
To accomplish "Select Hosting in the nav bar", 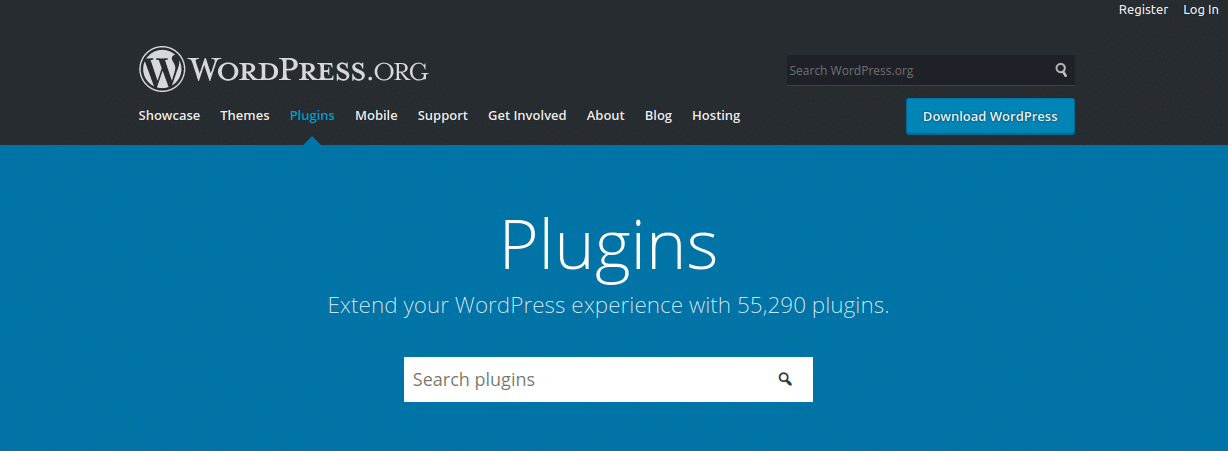I will 716,116.
